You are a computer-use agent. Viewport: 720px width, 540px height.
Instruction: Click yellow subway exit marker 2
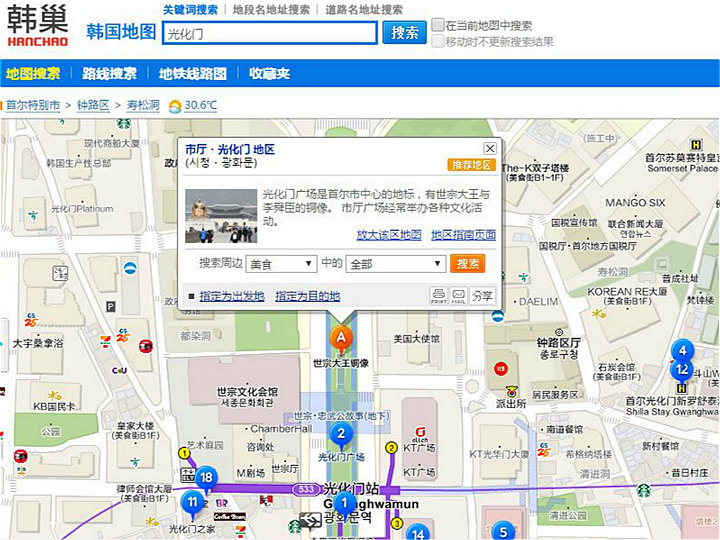pos(391,447)
